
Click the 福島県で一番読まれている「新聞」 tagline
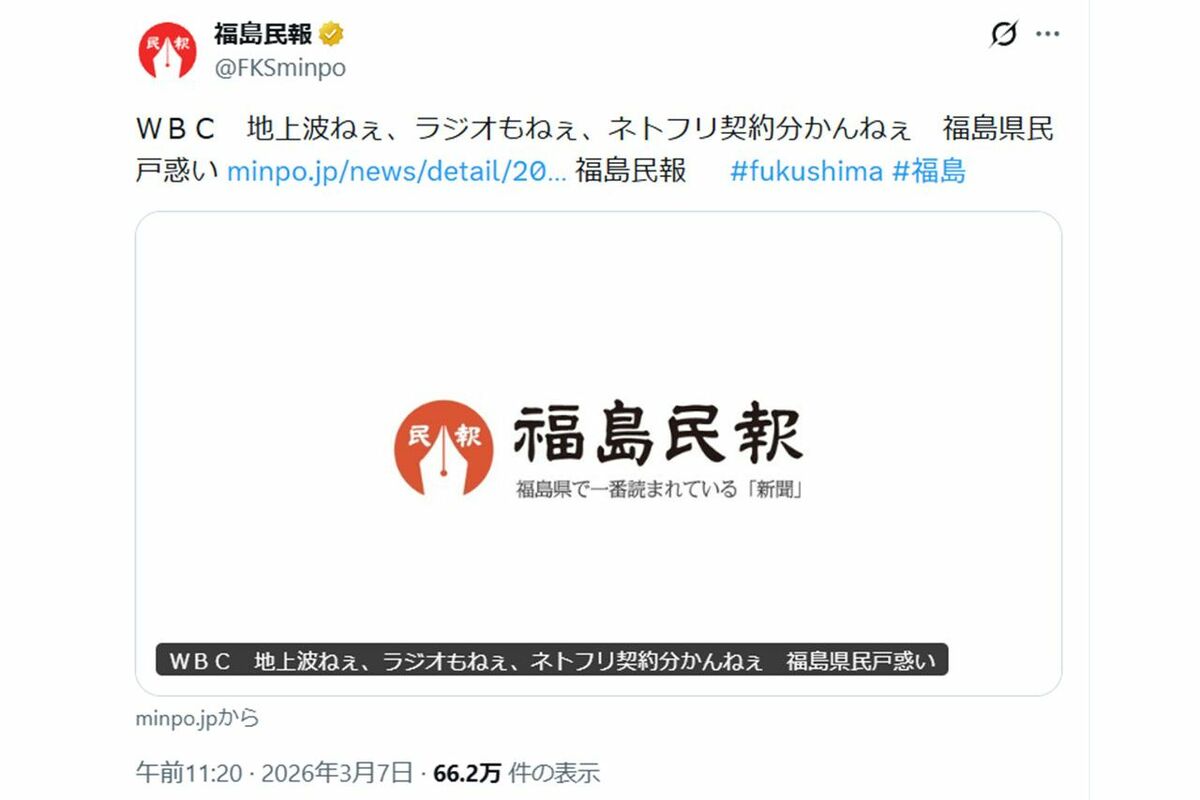tap(659, 490)
